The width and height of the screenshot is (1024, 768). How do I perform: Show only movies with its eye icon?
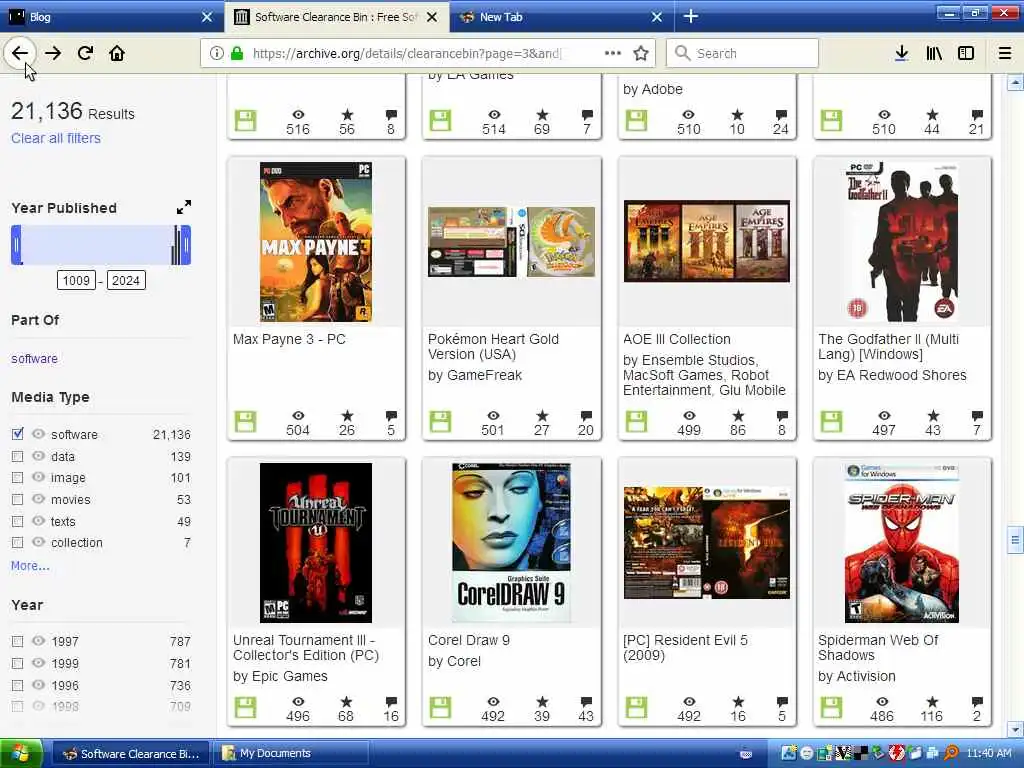coord(39,500)
